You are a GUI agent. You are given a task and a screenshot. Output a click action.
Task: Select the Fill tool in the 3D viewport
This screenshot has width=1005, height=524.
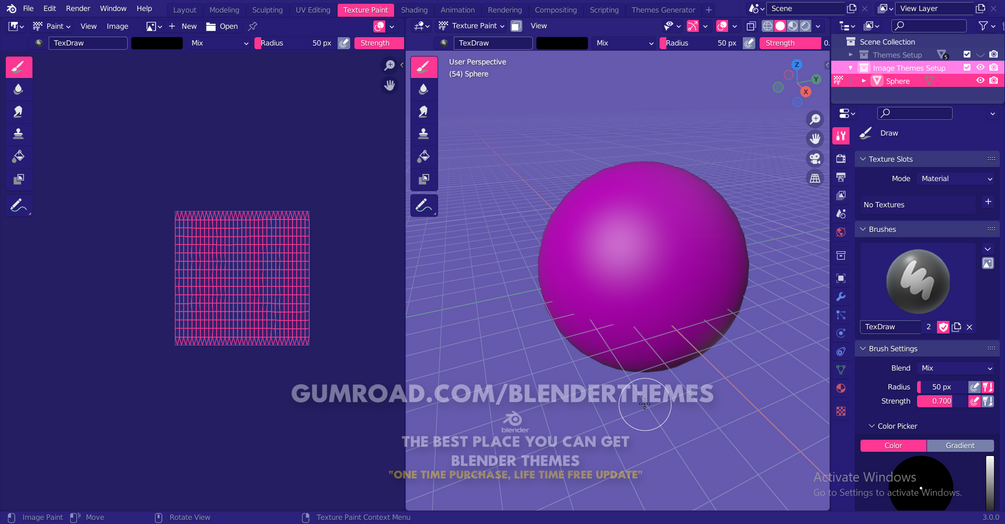click(424, 156)
